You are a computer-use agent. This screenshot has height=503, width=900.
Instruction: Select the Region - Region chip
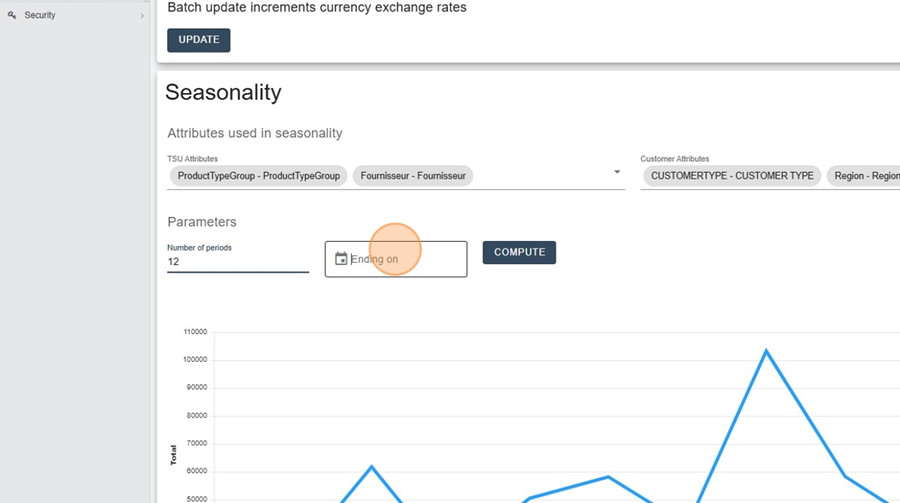pyautogui.click(x=864, y=176)
